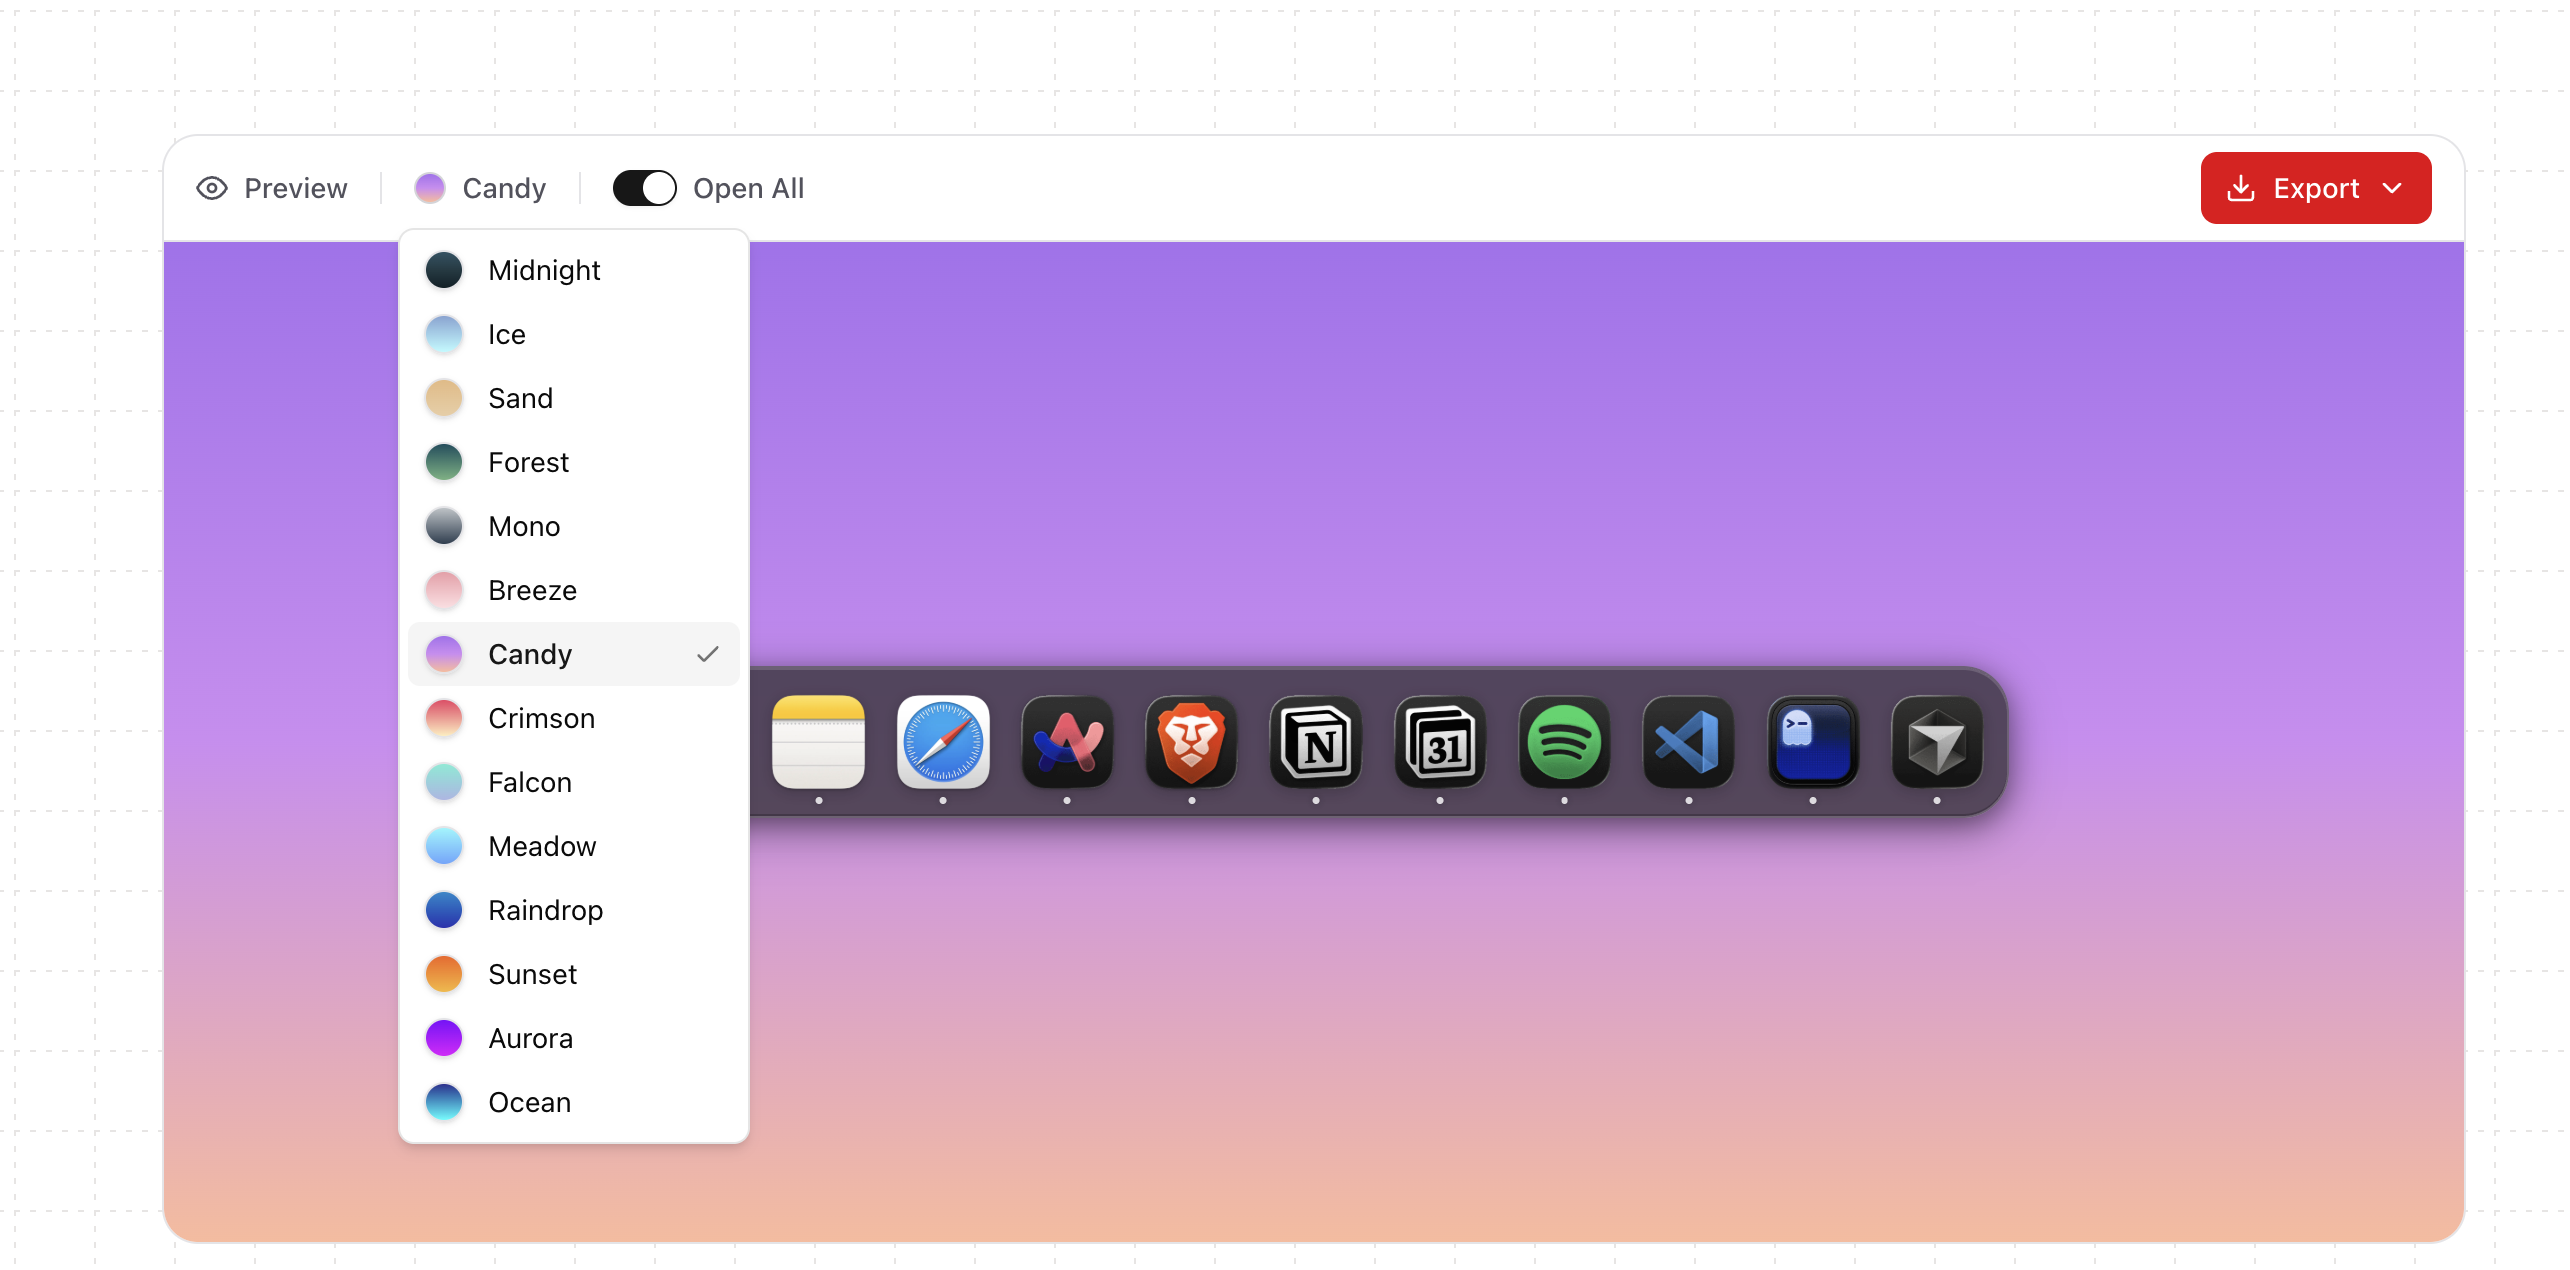Uncheck the Candy theme checkmark

(x=709, y=654)
